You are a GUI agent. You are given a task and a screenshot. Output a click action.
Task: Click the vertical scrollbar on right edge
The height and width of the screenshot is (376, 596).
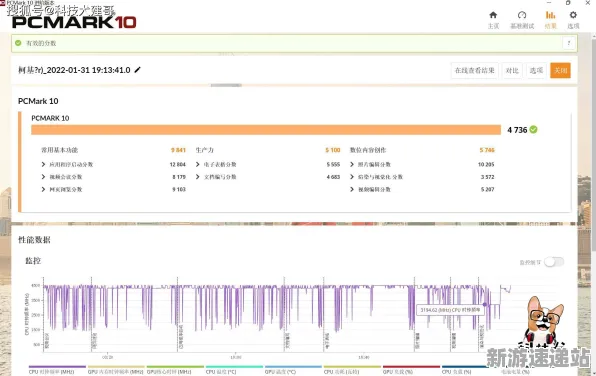tap(594, 143)
